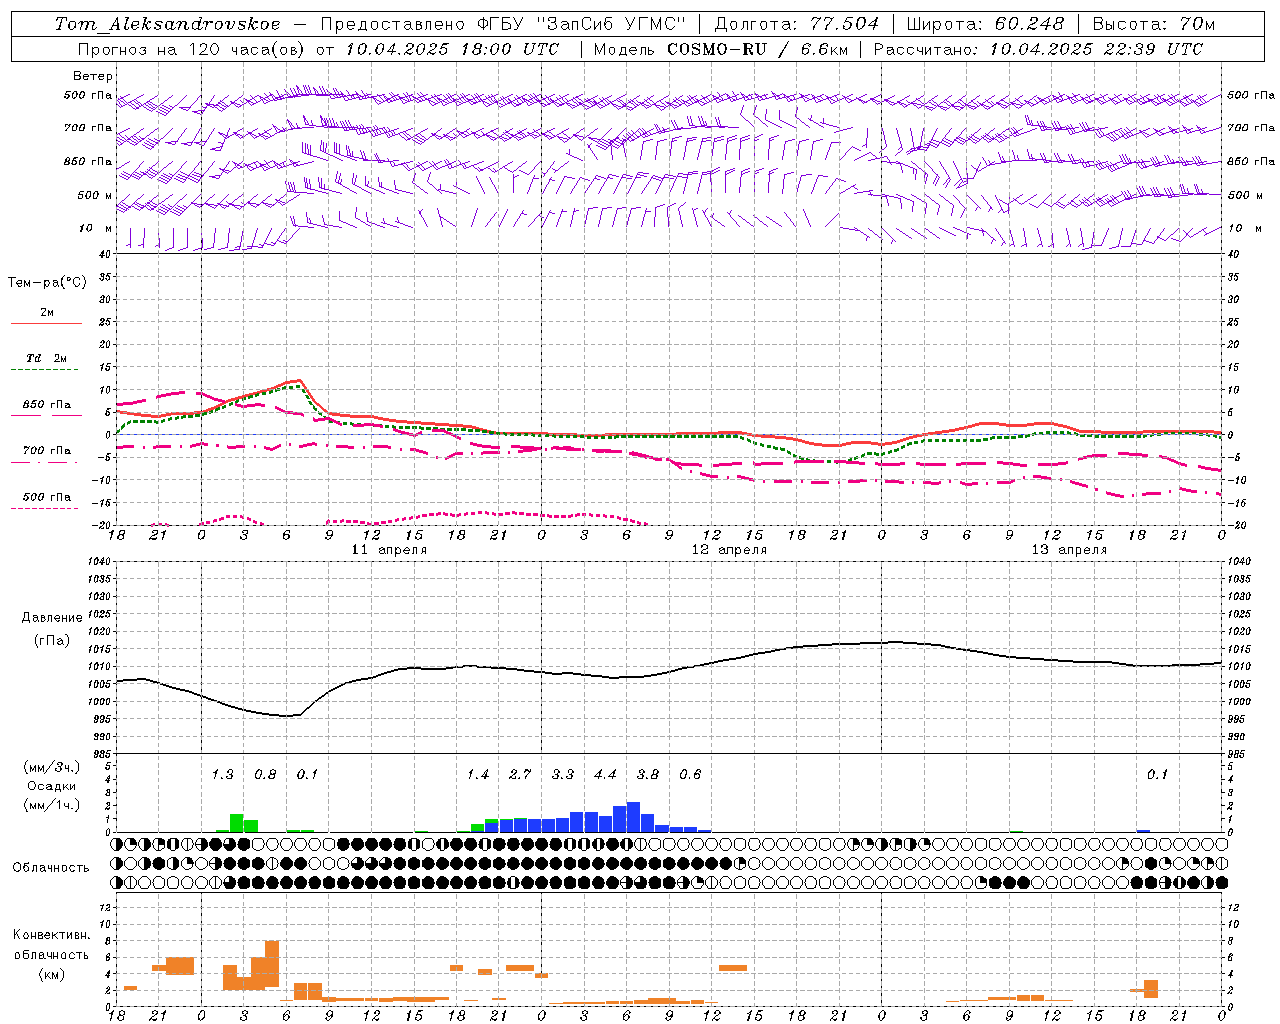Click the (мм/3ч.) precipitation unit label
The image size is (1280, 1024).
(x=52, y=767)
